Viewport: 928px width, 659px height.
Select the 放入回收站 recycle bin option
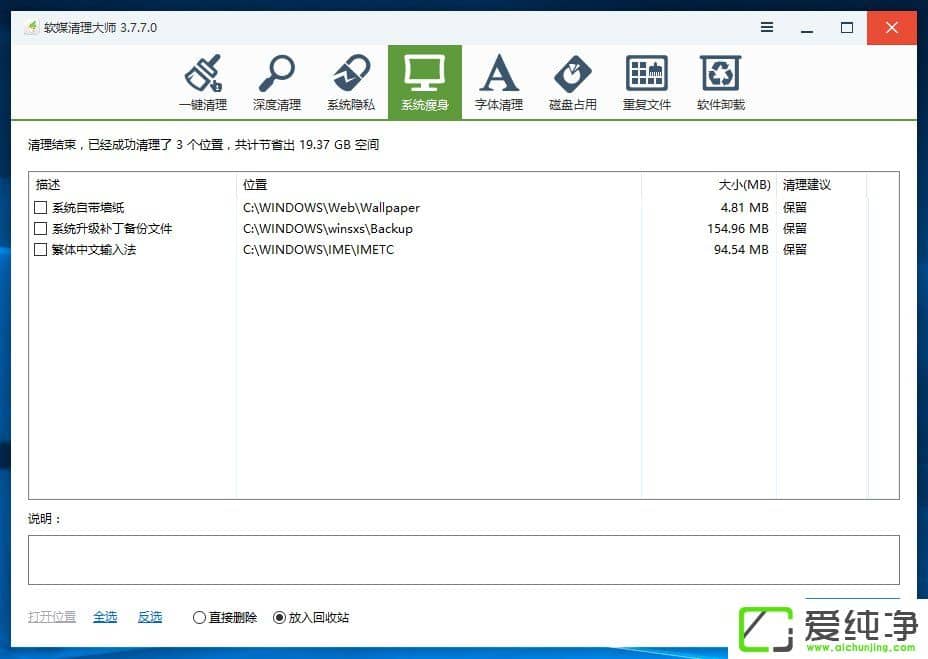click(280, 617)
